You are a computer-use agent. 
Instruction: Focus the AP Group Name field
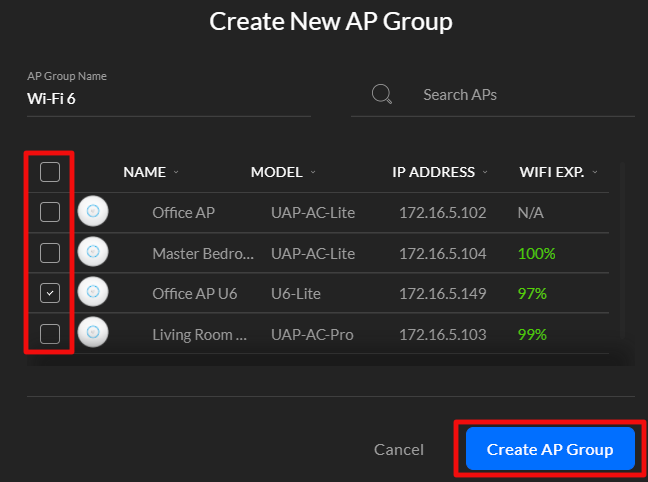[x=168, y=99]
